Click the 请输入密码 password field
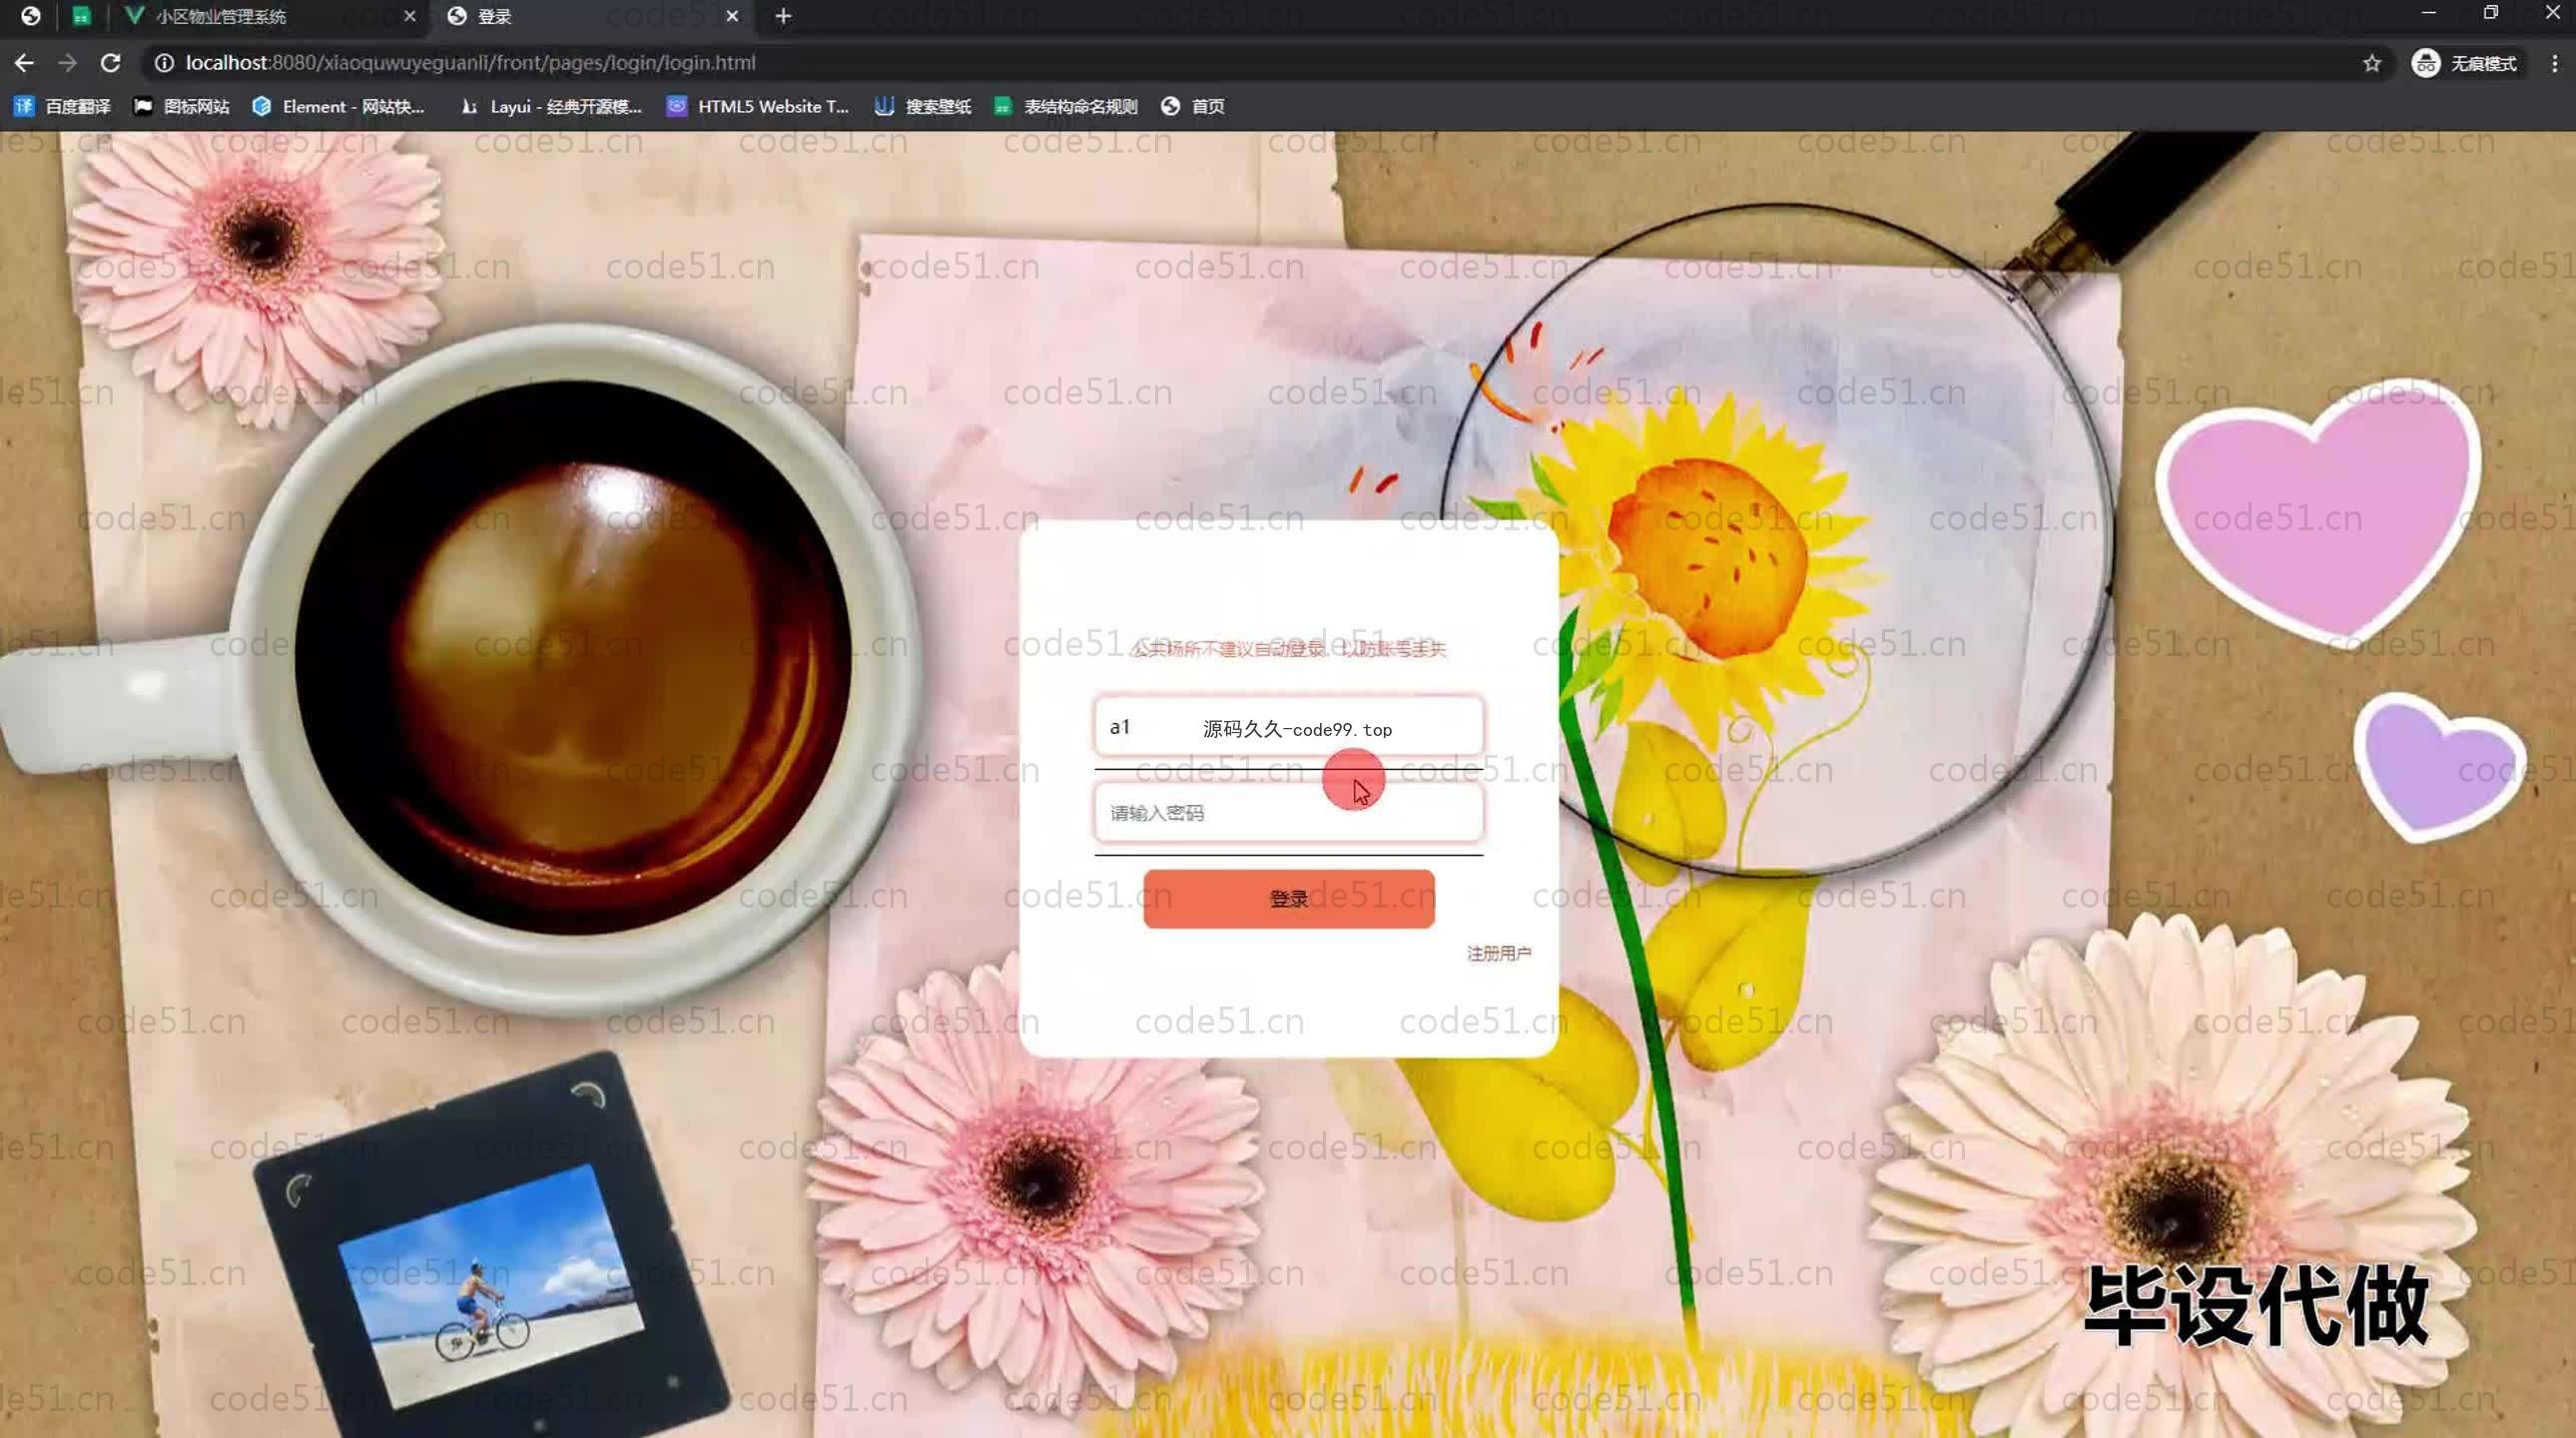The image size is (2576, 1438). click(1288, 812)
